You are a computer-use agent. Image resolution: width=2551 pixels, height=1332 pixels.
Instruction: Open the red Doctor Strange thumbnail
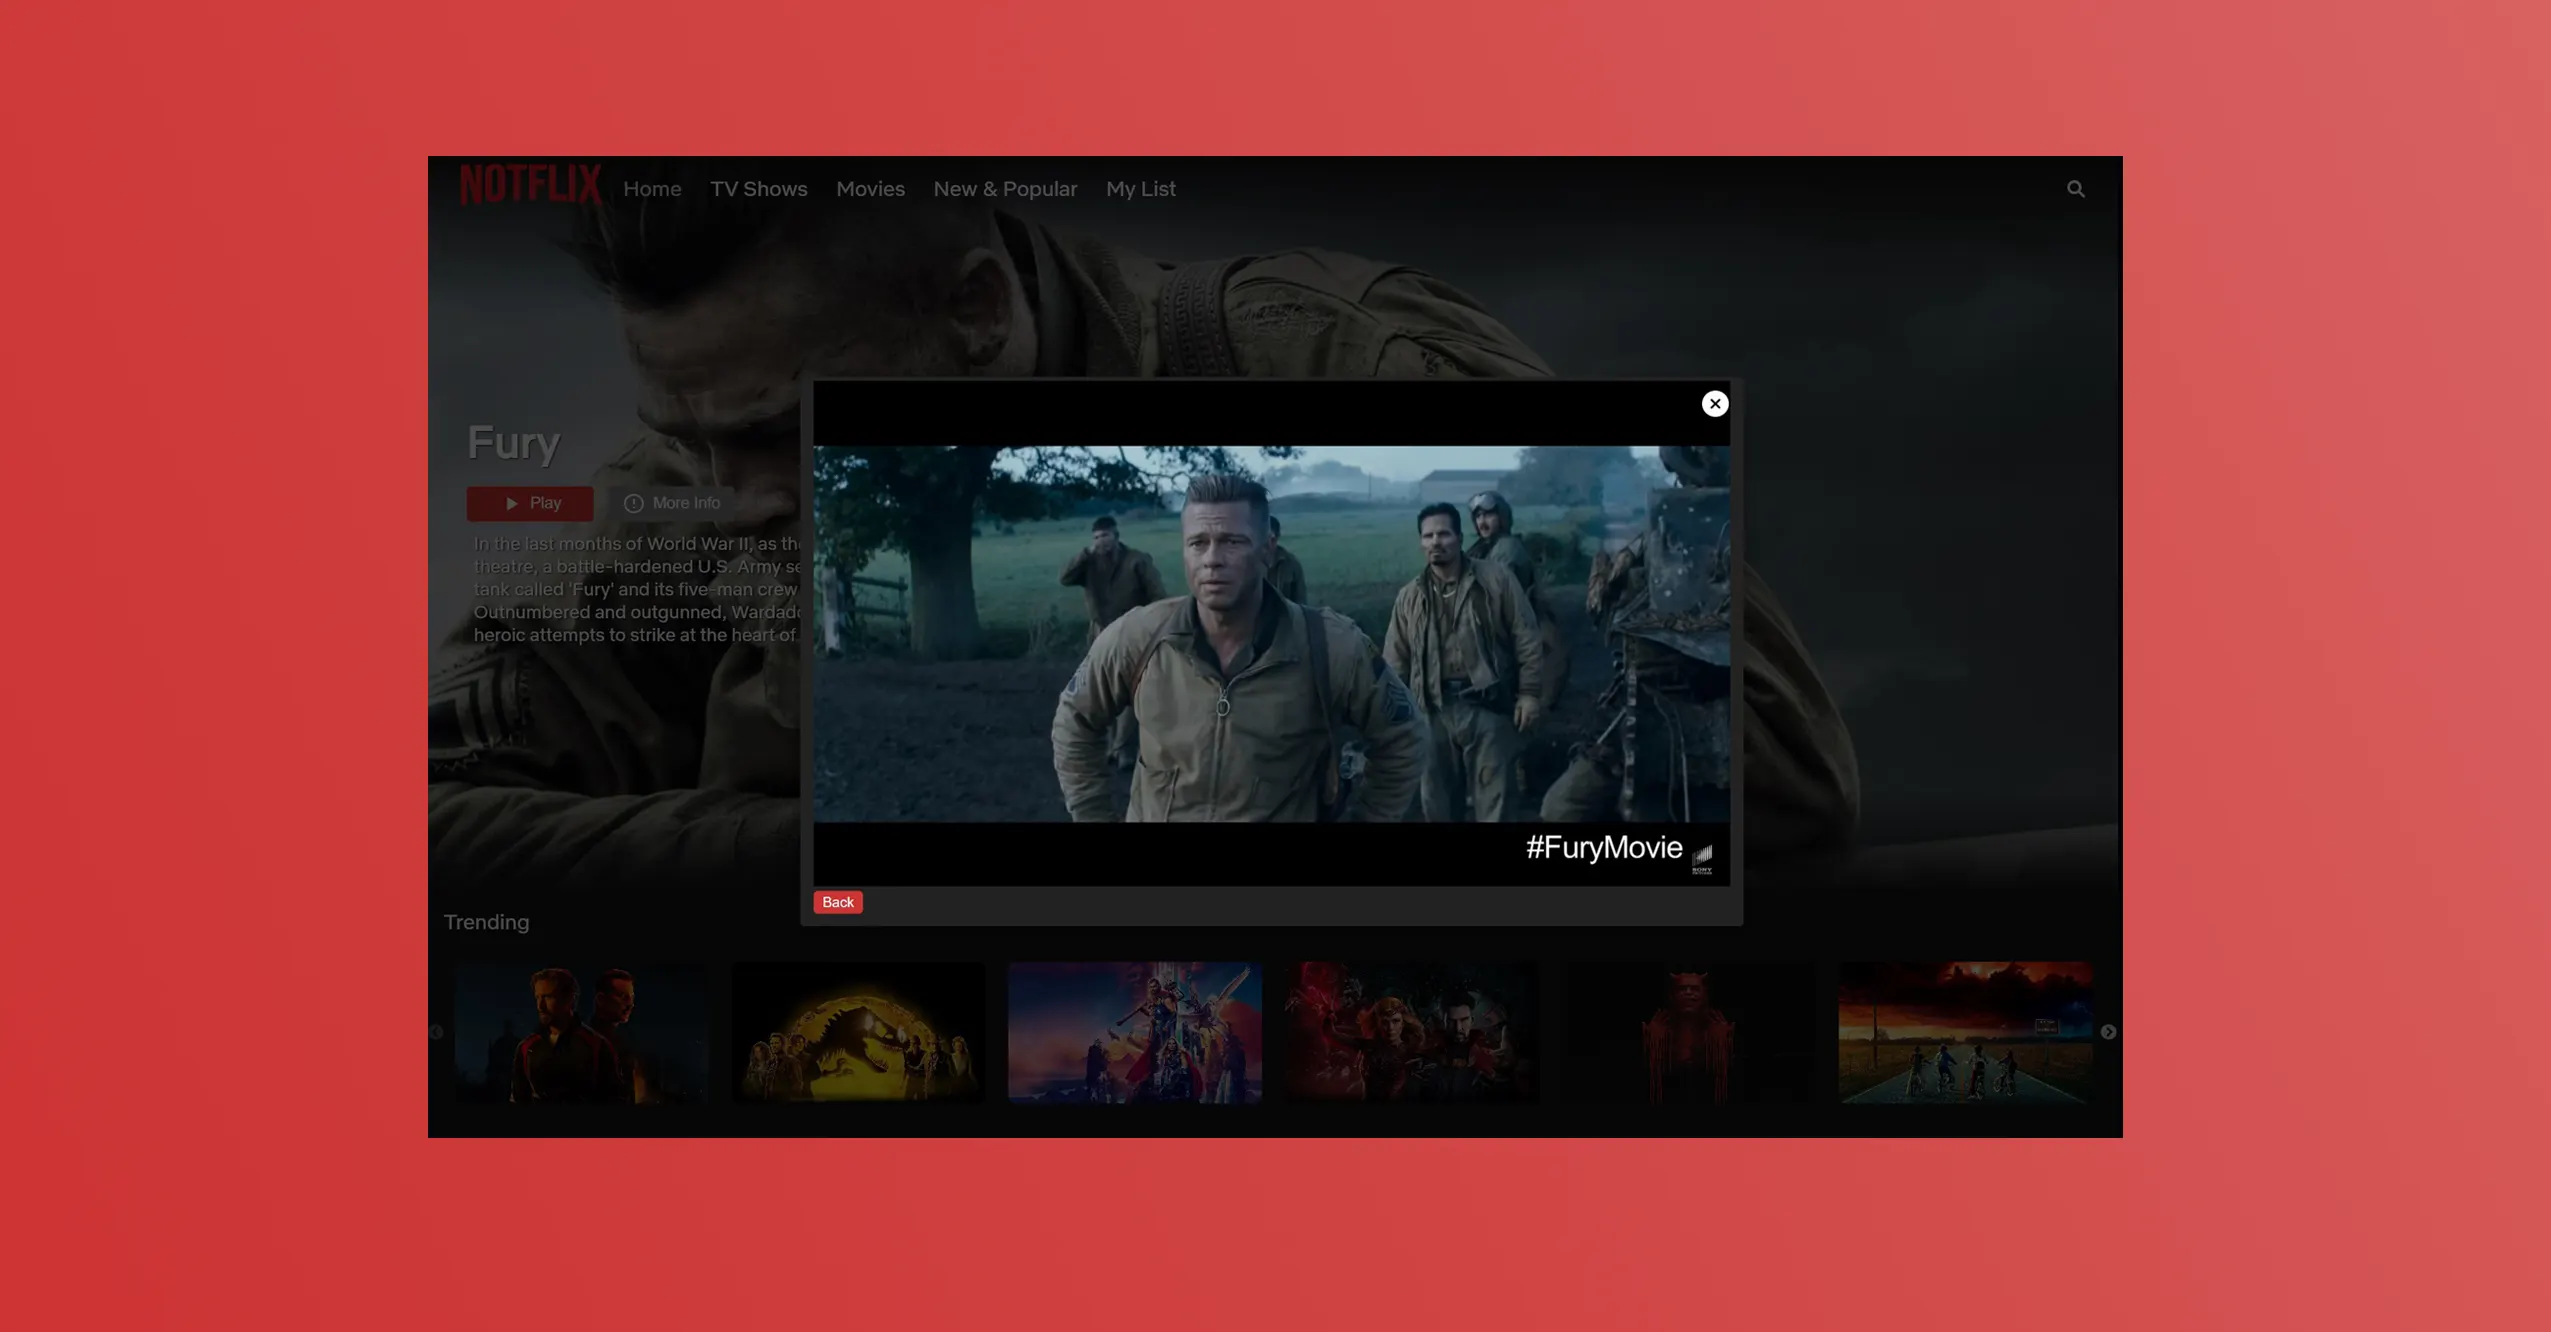(1411, 1032)
